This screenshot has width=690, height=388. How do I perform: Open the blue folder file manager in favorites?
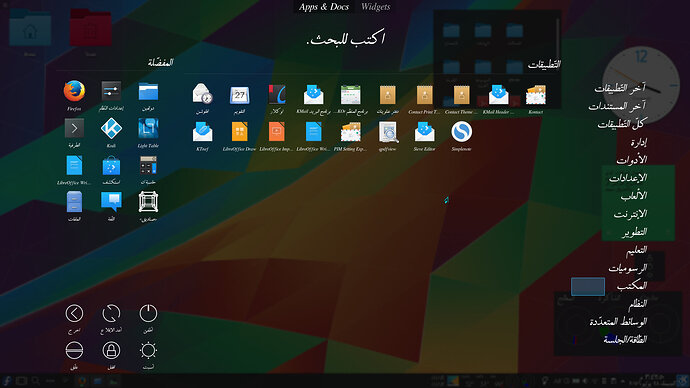pyautogui.click(x=148, y=91)
